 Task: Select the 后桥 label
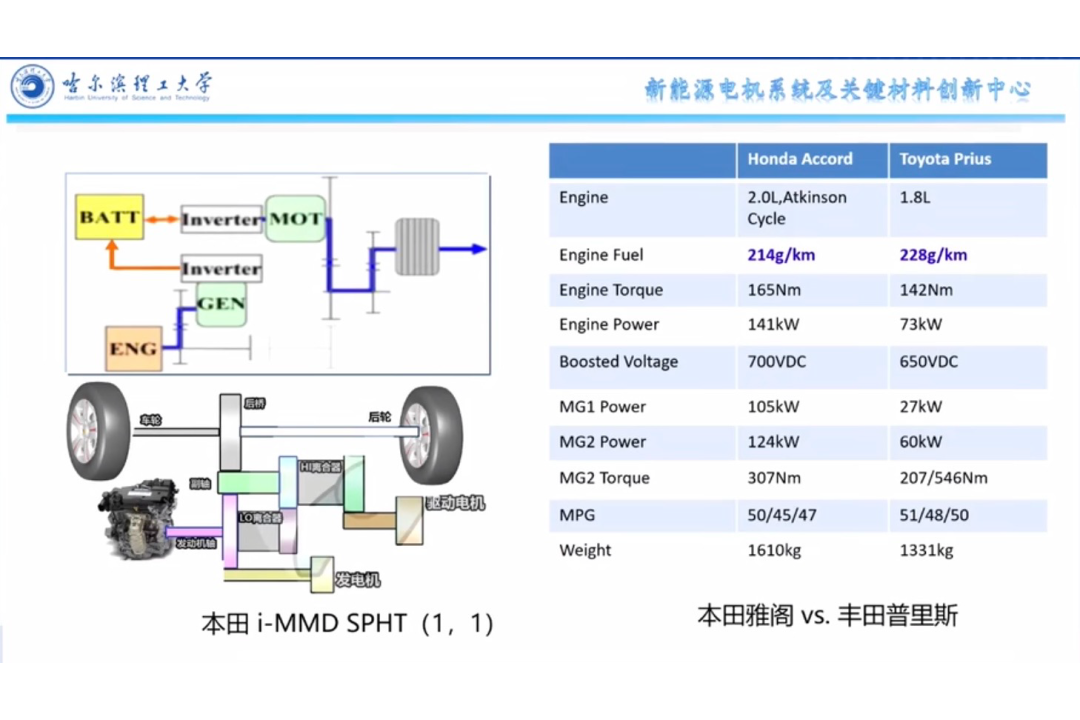[255, 403]
